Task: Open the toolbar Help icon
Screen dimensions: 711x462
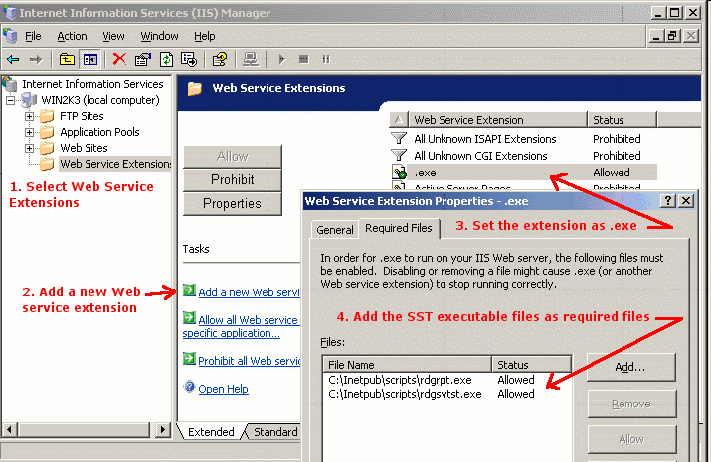Action: tap(220, 59)
